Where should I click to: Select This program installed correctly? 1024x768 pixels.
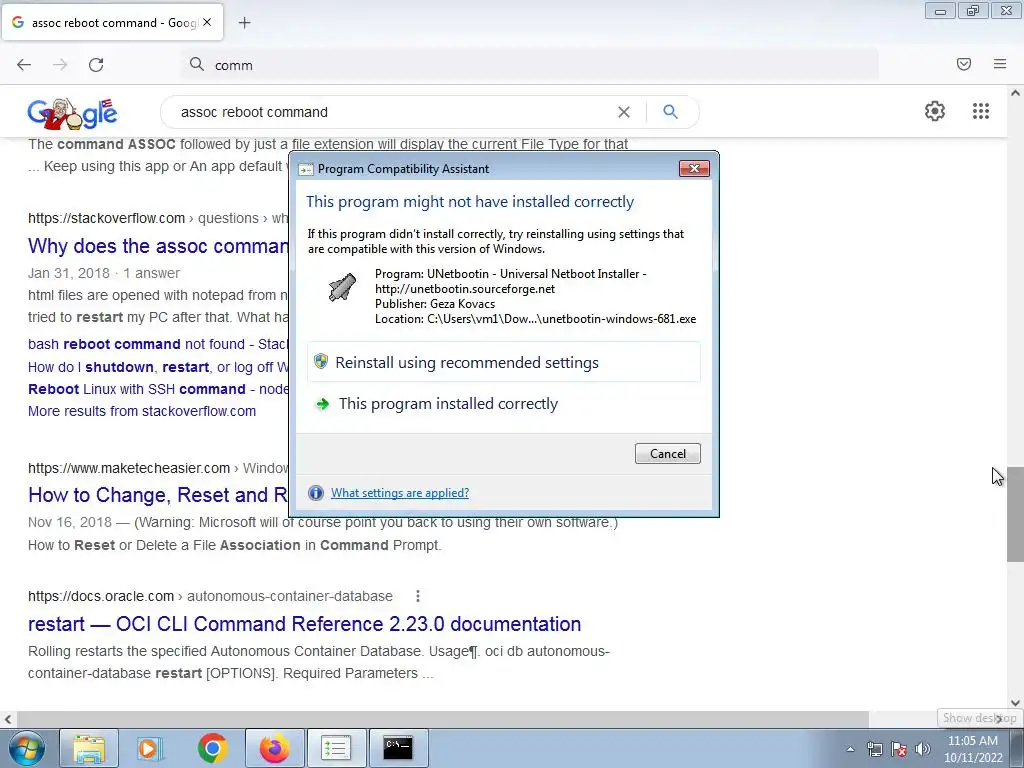(x=504, y=404)
